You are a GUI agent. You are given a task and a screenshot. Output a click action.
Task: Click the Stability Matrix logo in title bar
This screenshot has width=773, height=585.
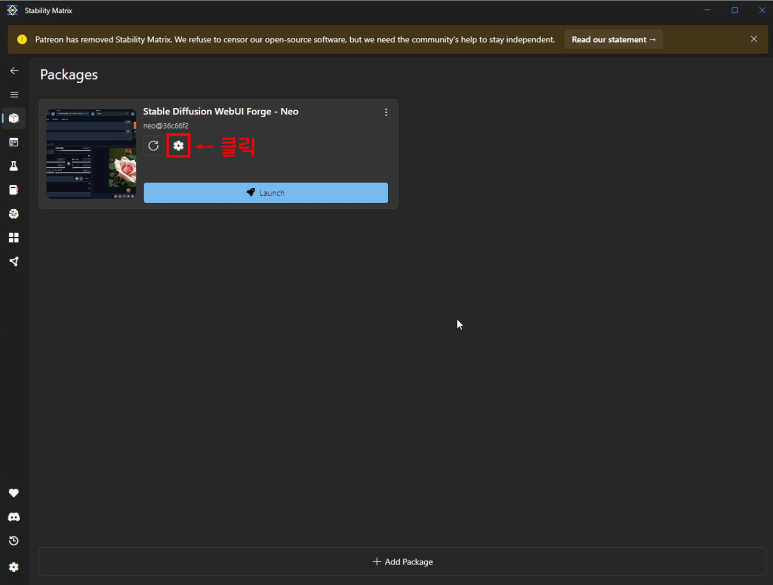tap(12, 10)
